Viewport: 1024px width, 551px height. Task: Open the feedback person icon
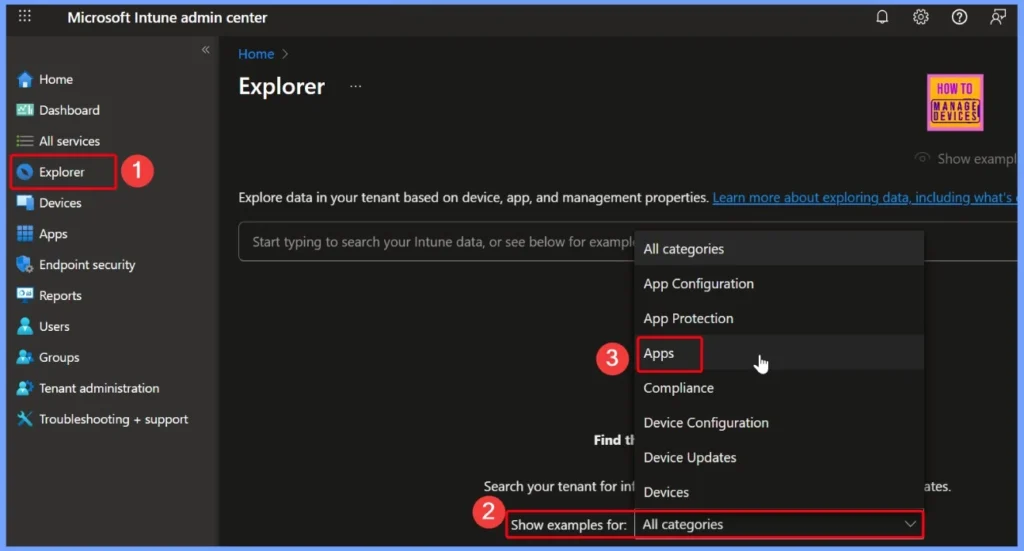[x=997, y=17]
